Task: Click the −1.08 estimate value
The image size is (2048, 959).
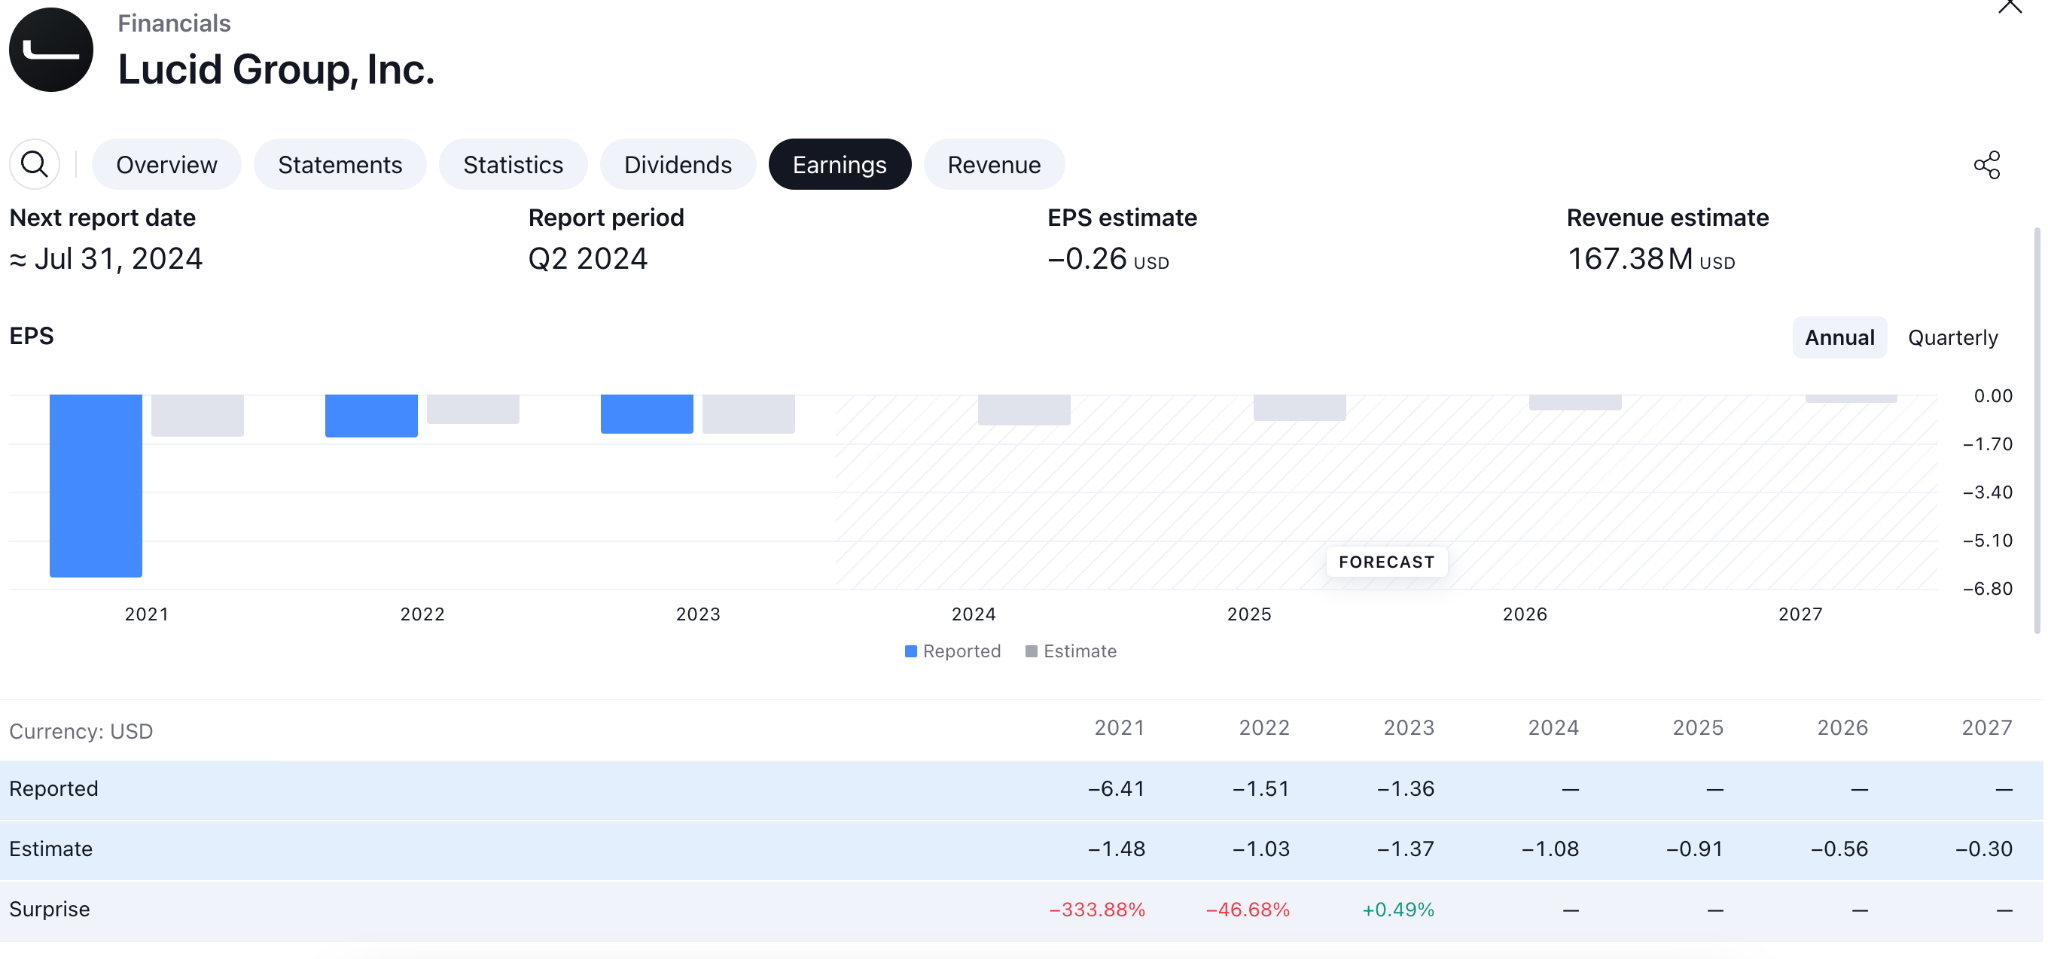Action: tap(1550, 849)
